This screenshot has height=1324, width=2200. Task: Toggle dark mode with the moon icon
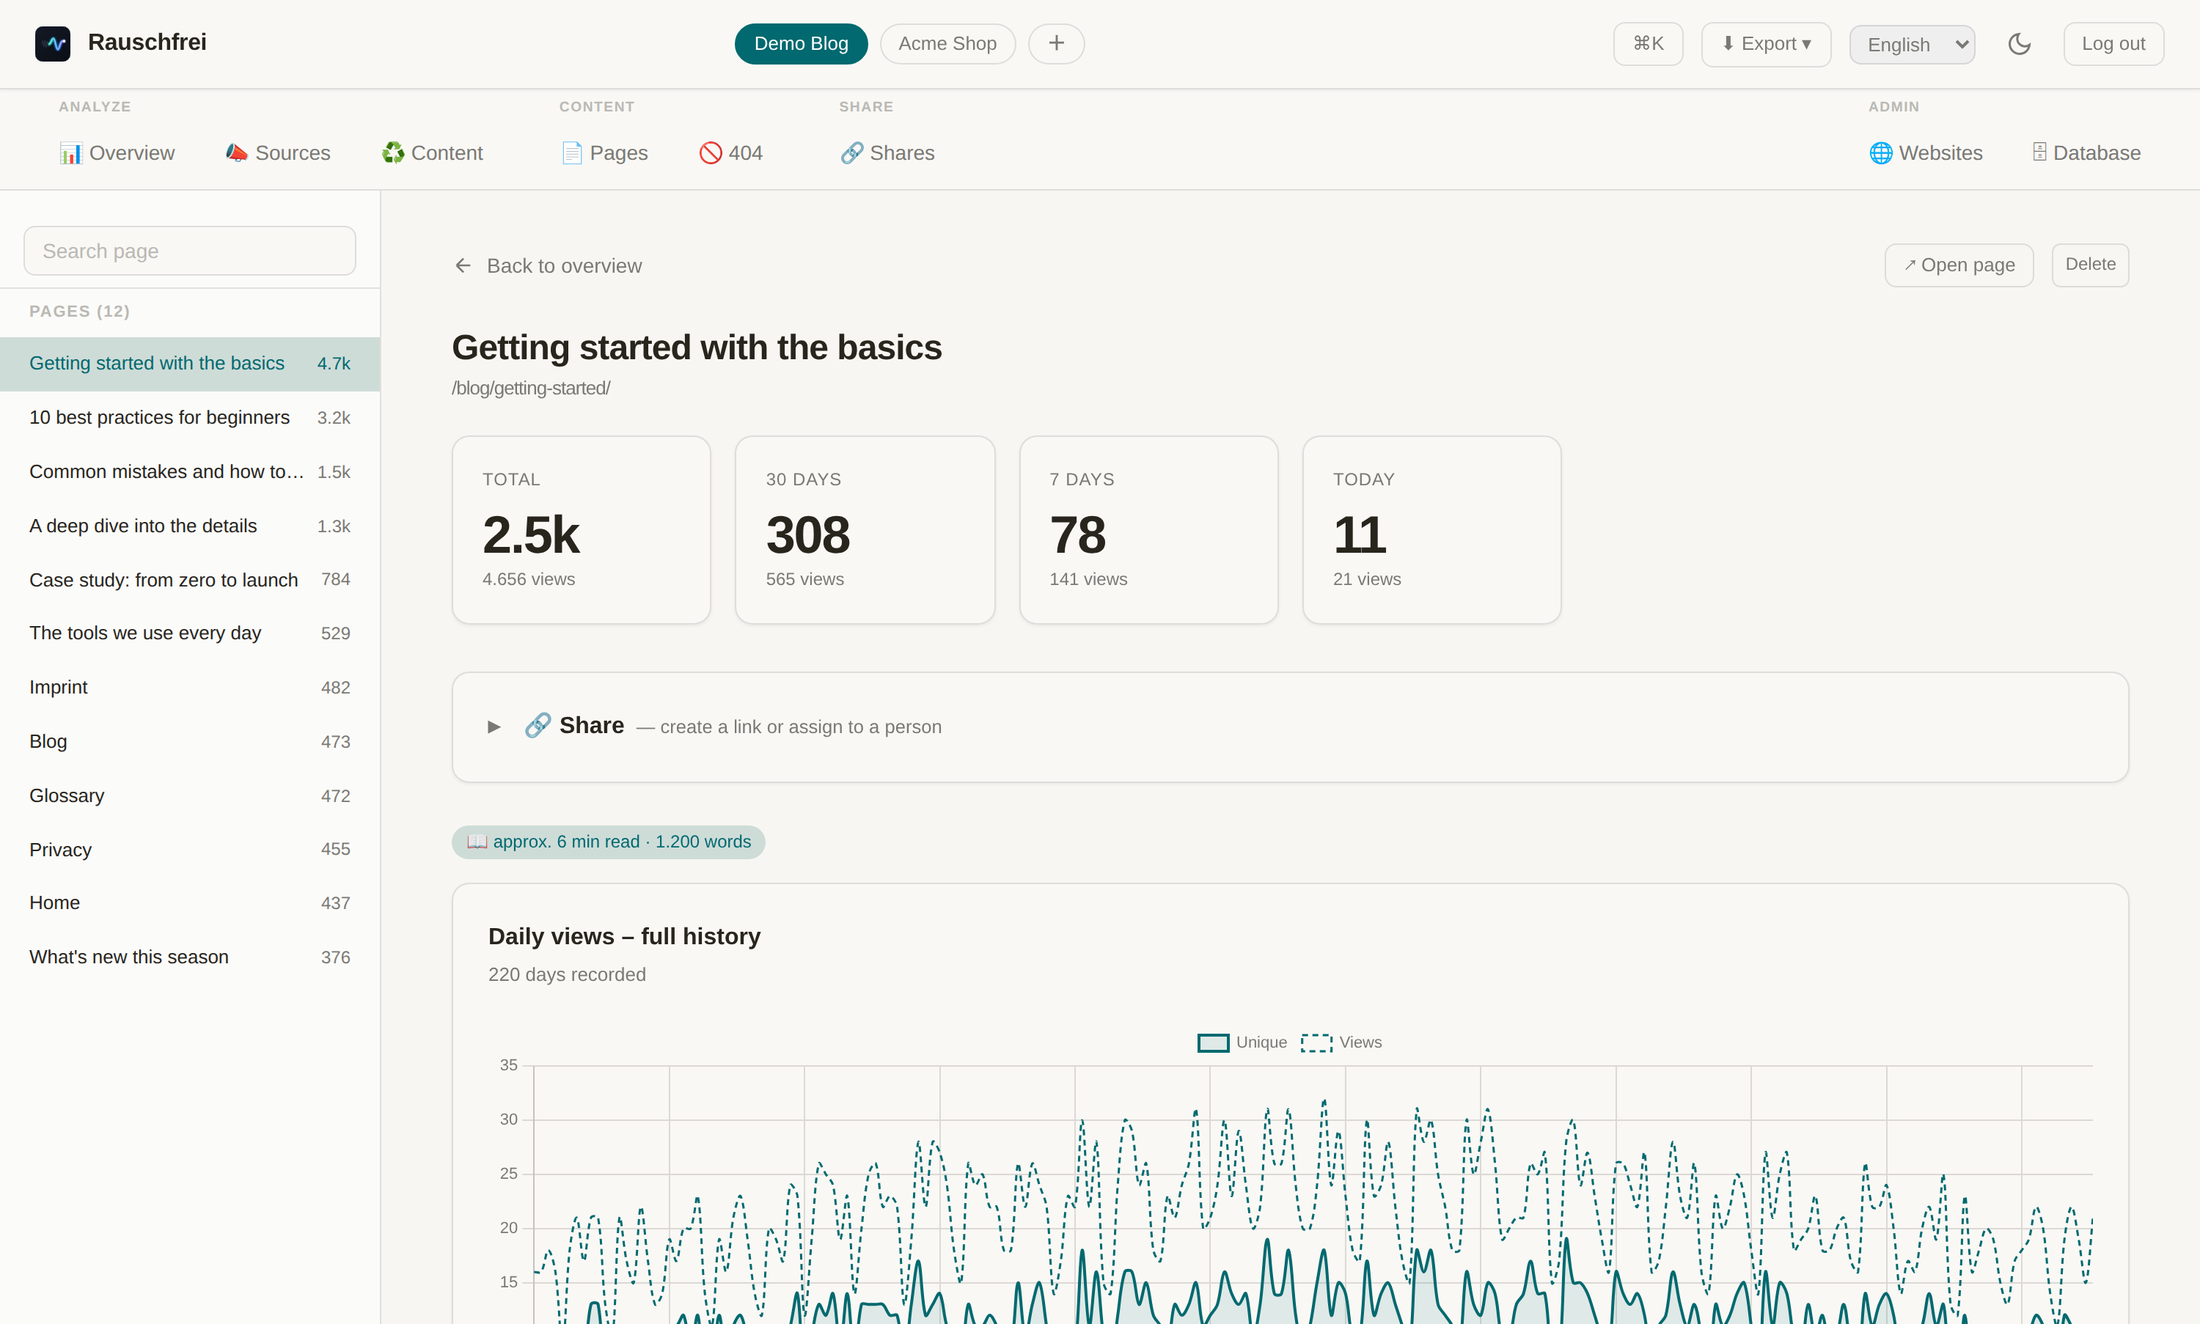pos(2019,44)
